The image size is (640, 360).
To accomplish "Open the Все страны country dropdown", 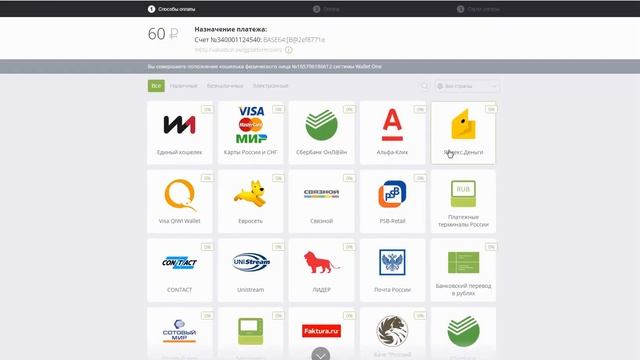I will pyautogui.click(x=467, y=86).
